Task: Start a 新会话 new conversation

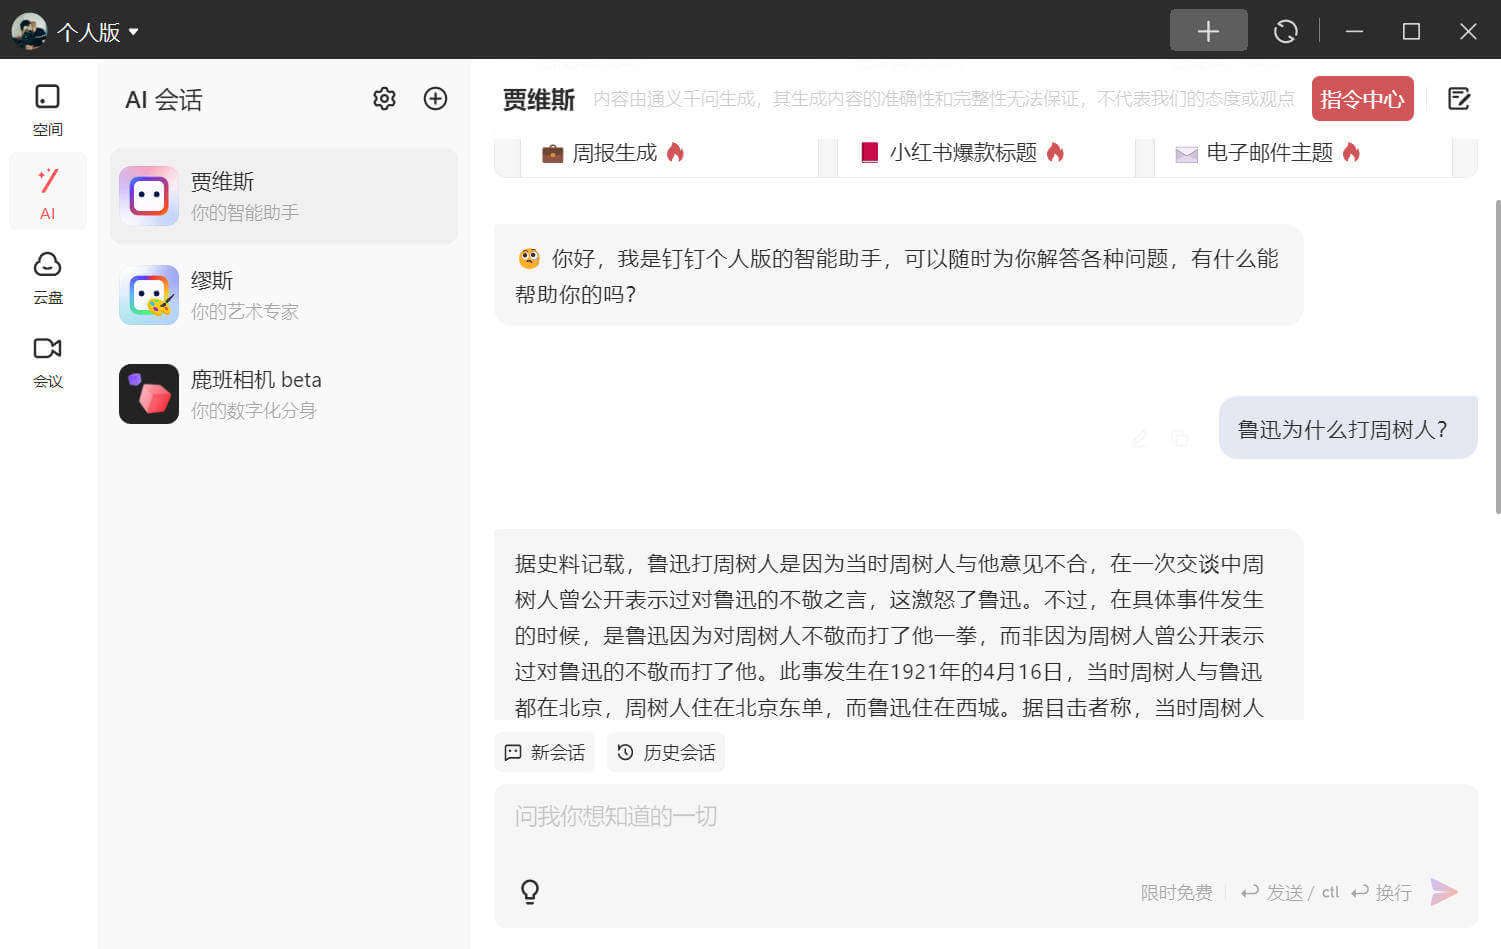Action: pyautogui.click(x=544, y=752)
